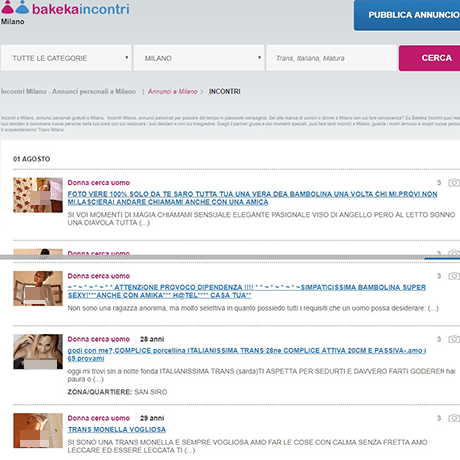Follow the 'Annunci a Milano' breadcrumb link
Image resolution: width=460 pixels, height=460 pixels.
(x=173, y=91)
